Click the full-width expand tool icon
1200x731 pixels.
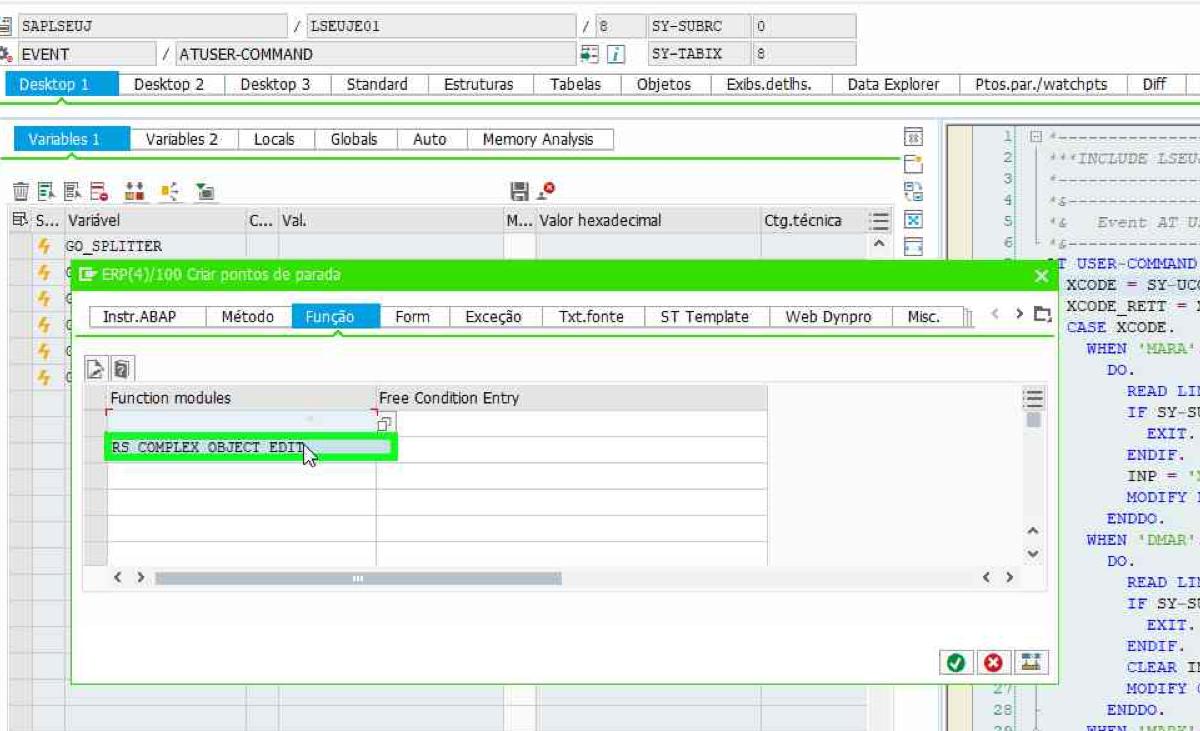913,247
